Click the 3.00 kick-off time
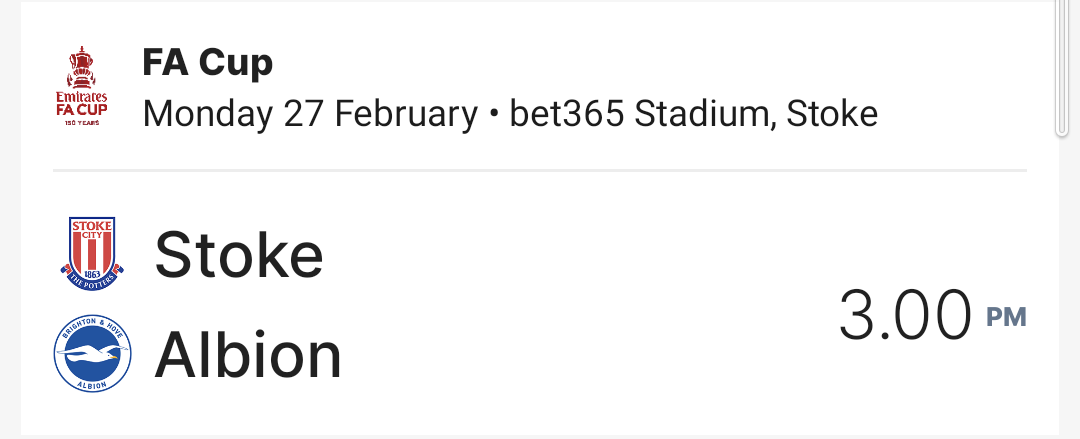The width and height of the screenshot is (1080, 439). click(x=906, y=316)
